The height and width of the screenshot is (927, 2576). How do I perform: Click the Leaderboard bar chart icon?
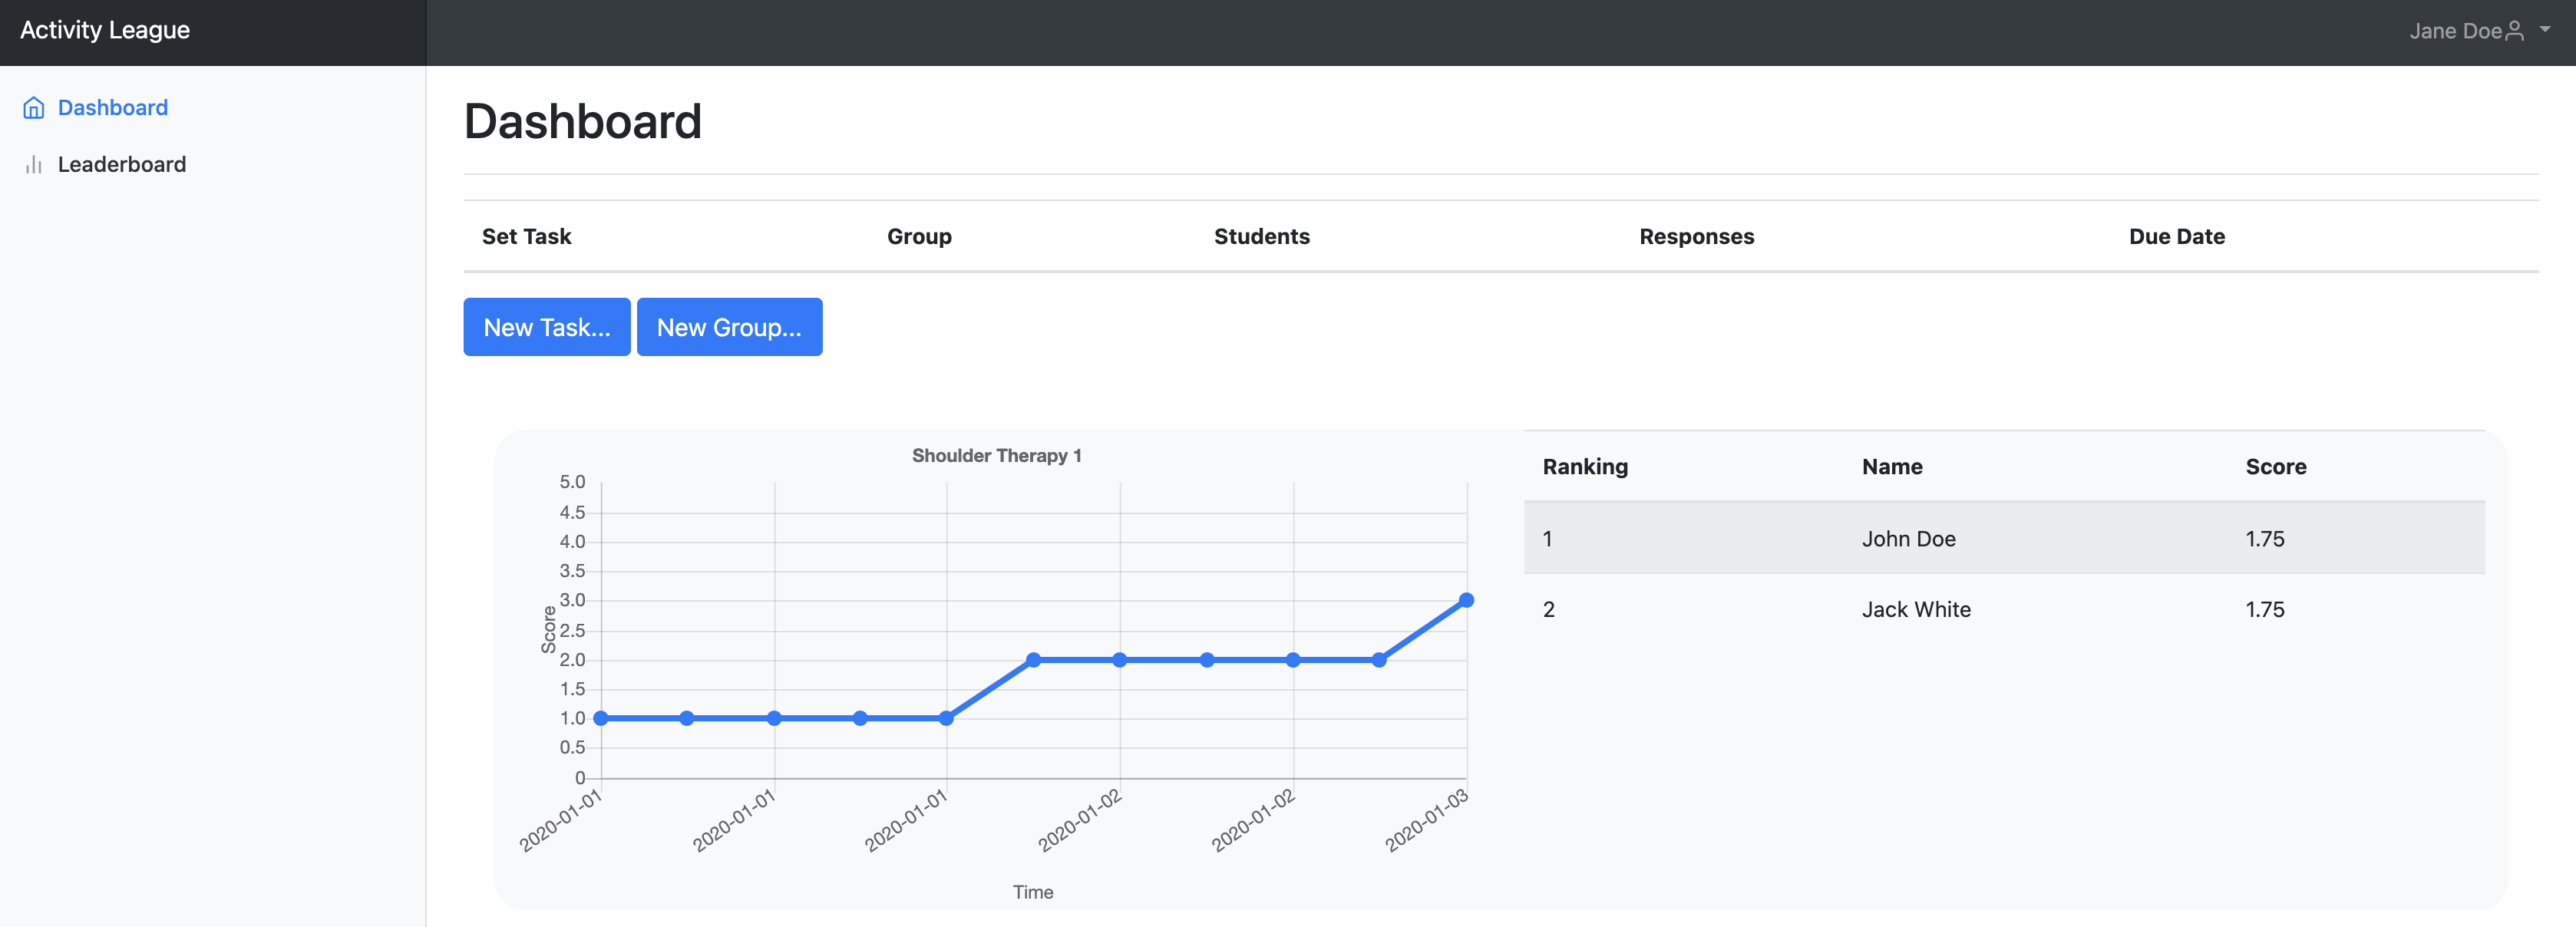coord(34,164)
